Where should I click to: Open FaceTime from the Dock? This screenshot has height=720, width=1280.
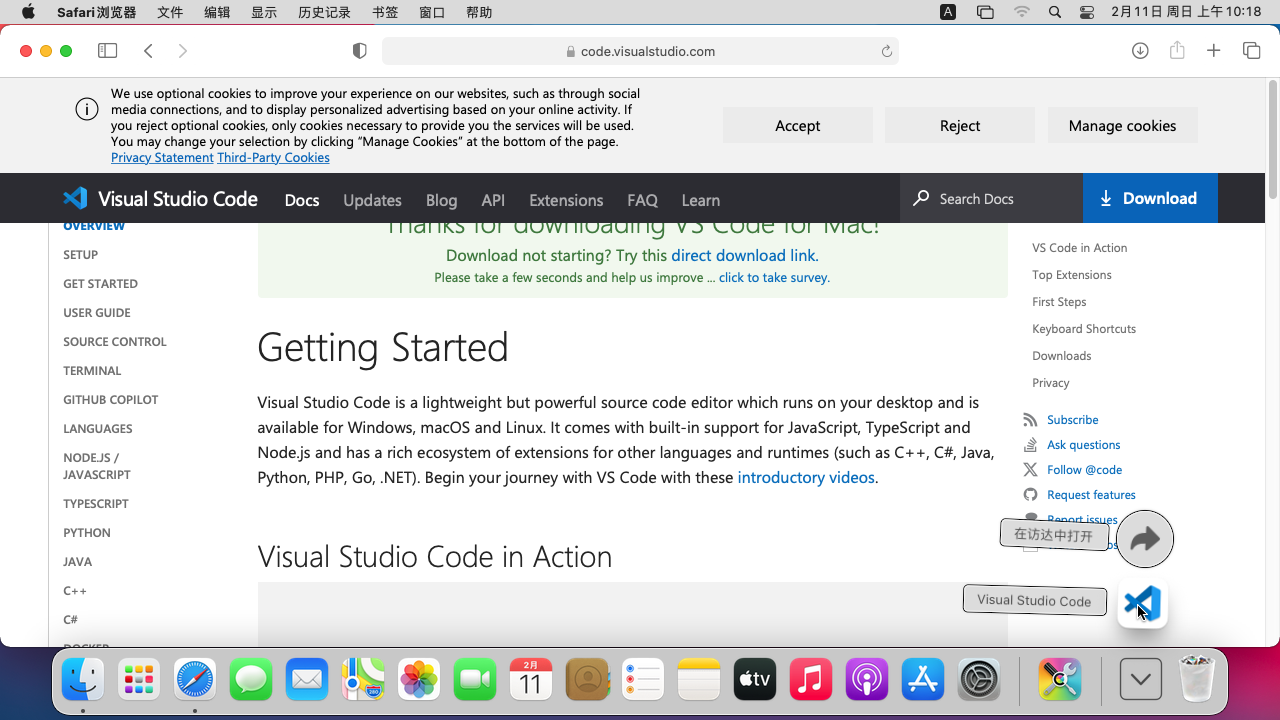475,681
